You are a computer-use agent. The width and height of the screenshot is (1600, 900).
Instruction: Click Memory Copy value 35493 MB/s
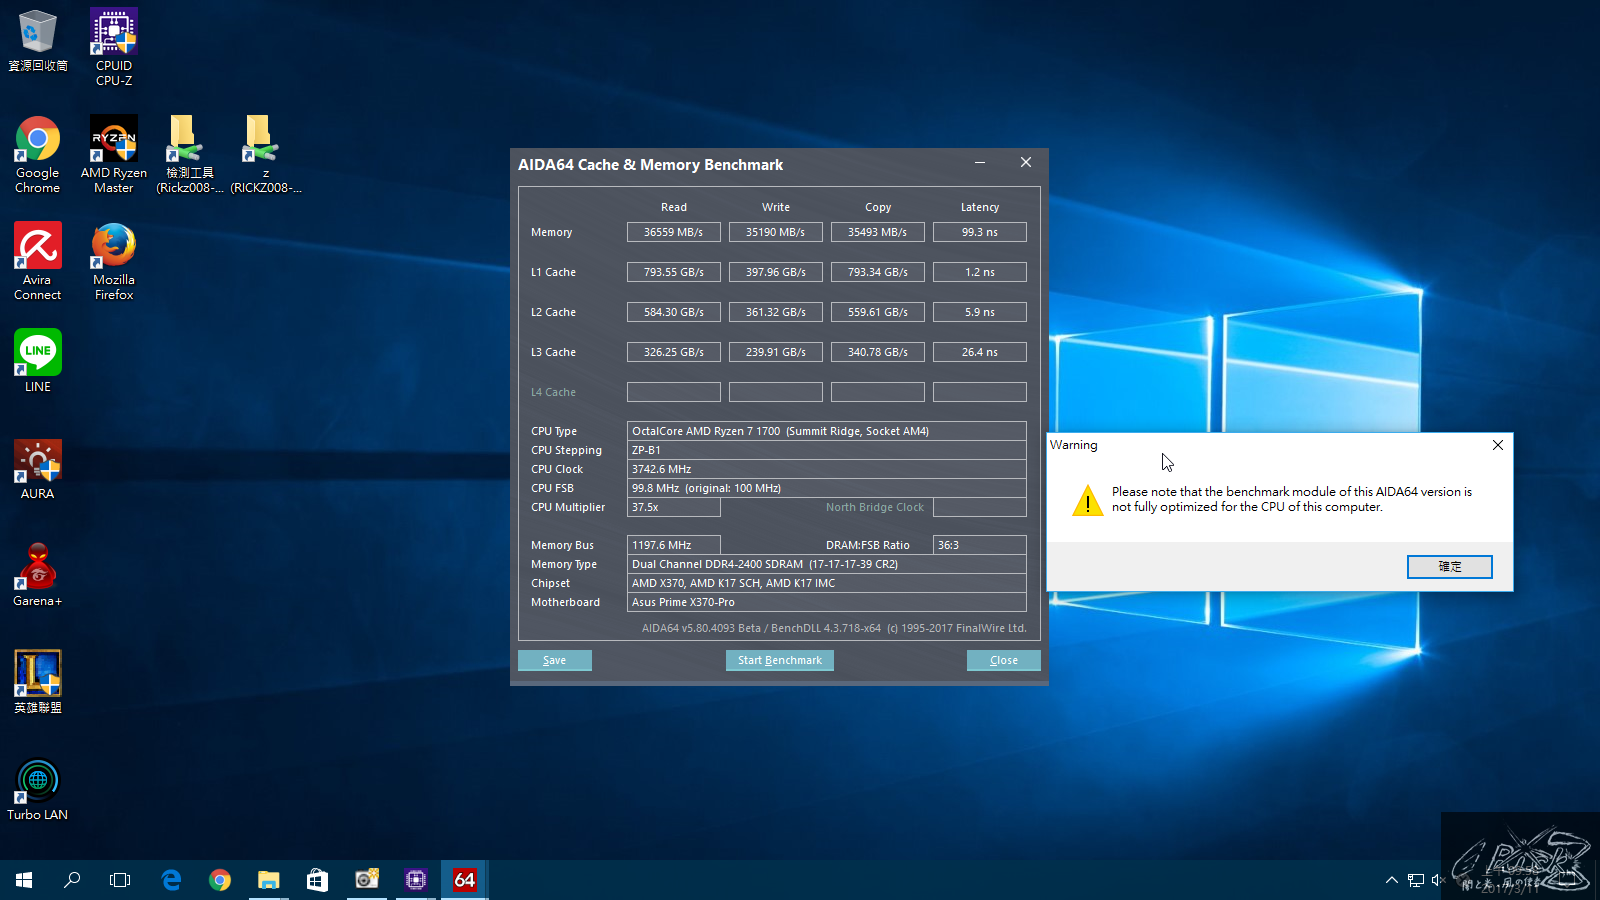click(x=878, y=232)
